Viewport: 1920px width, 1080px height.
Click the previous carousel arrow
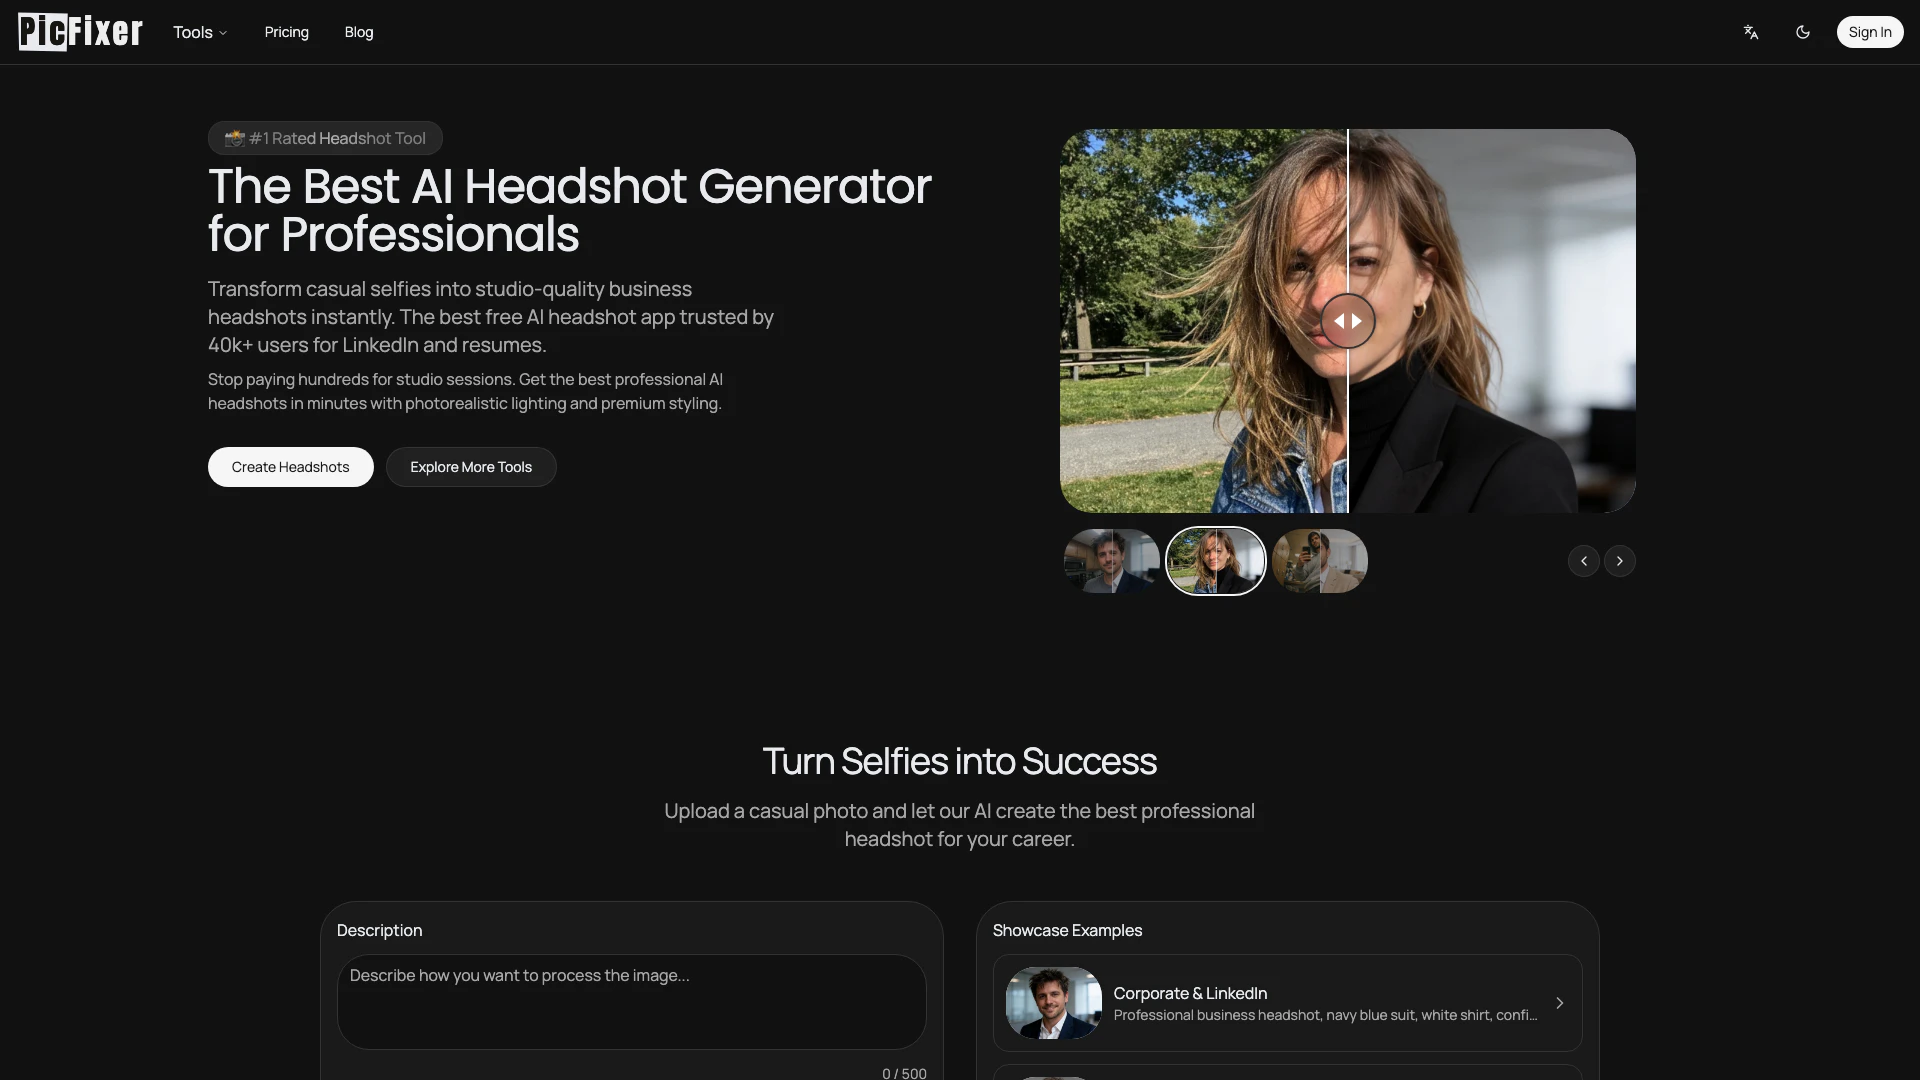(1583, 561)
